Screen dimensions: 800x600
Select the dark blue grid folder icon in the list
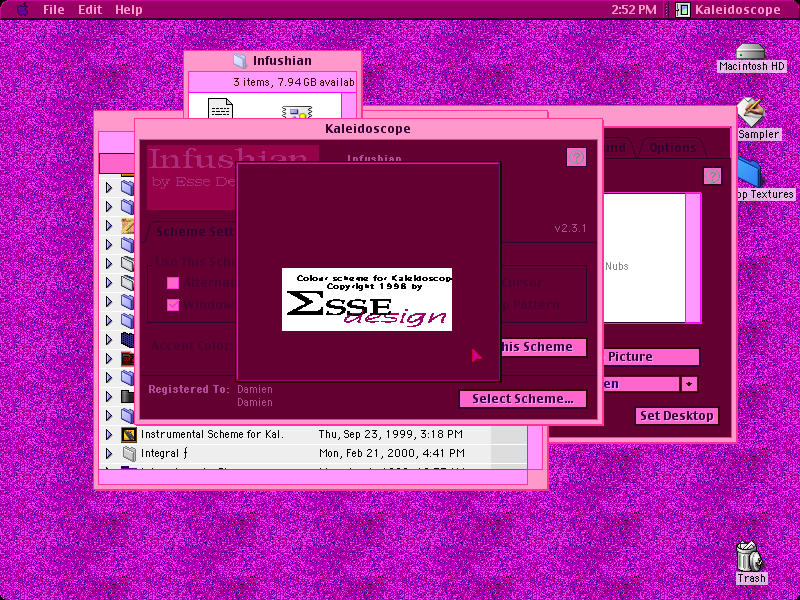tap(128, 339)
